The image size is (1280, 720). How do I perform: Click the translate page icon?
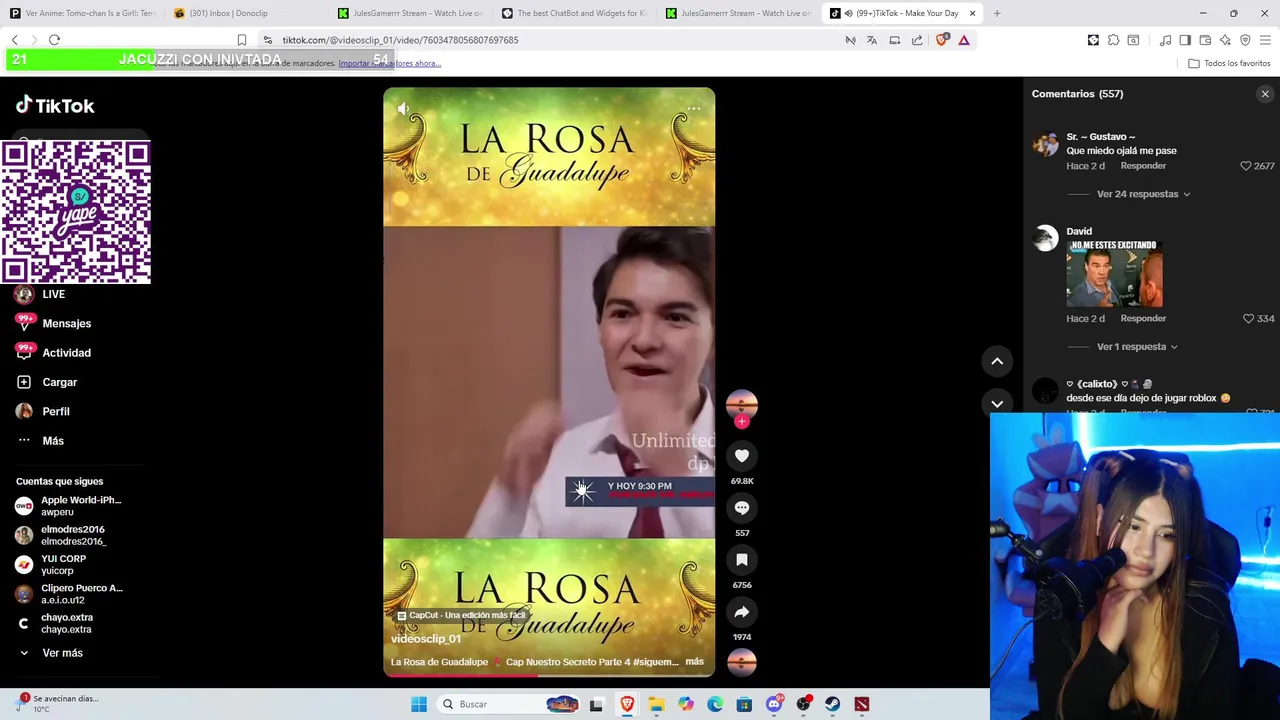click(x=872, y=40)
